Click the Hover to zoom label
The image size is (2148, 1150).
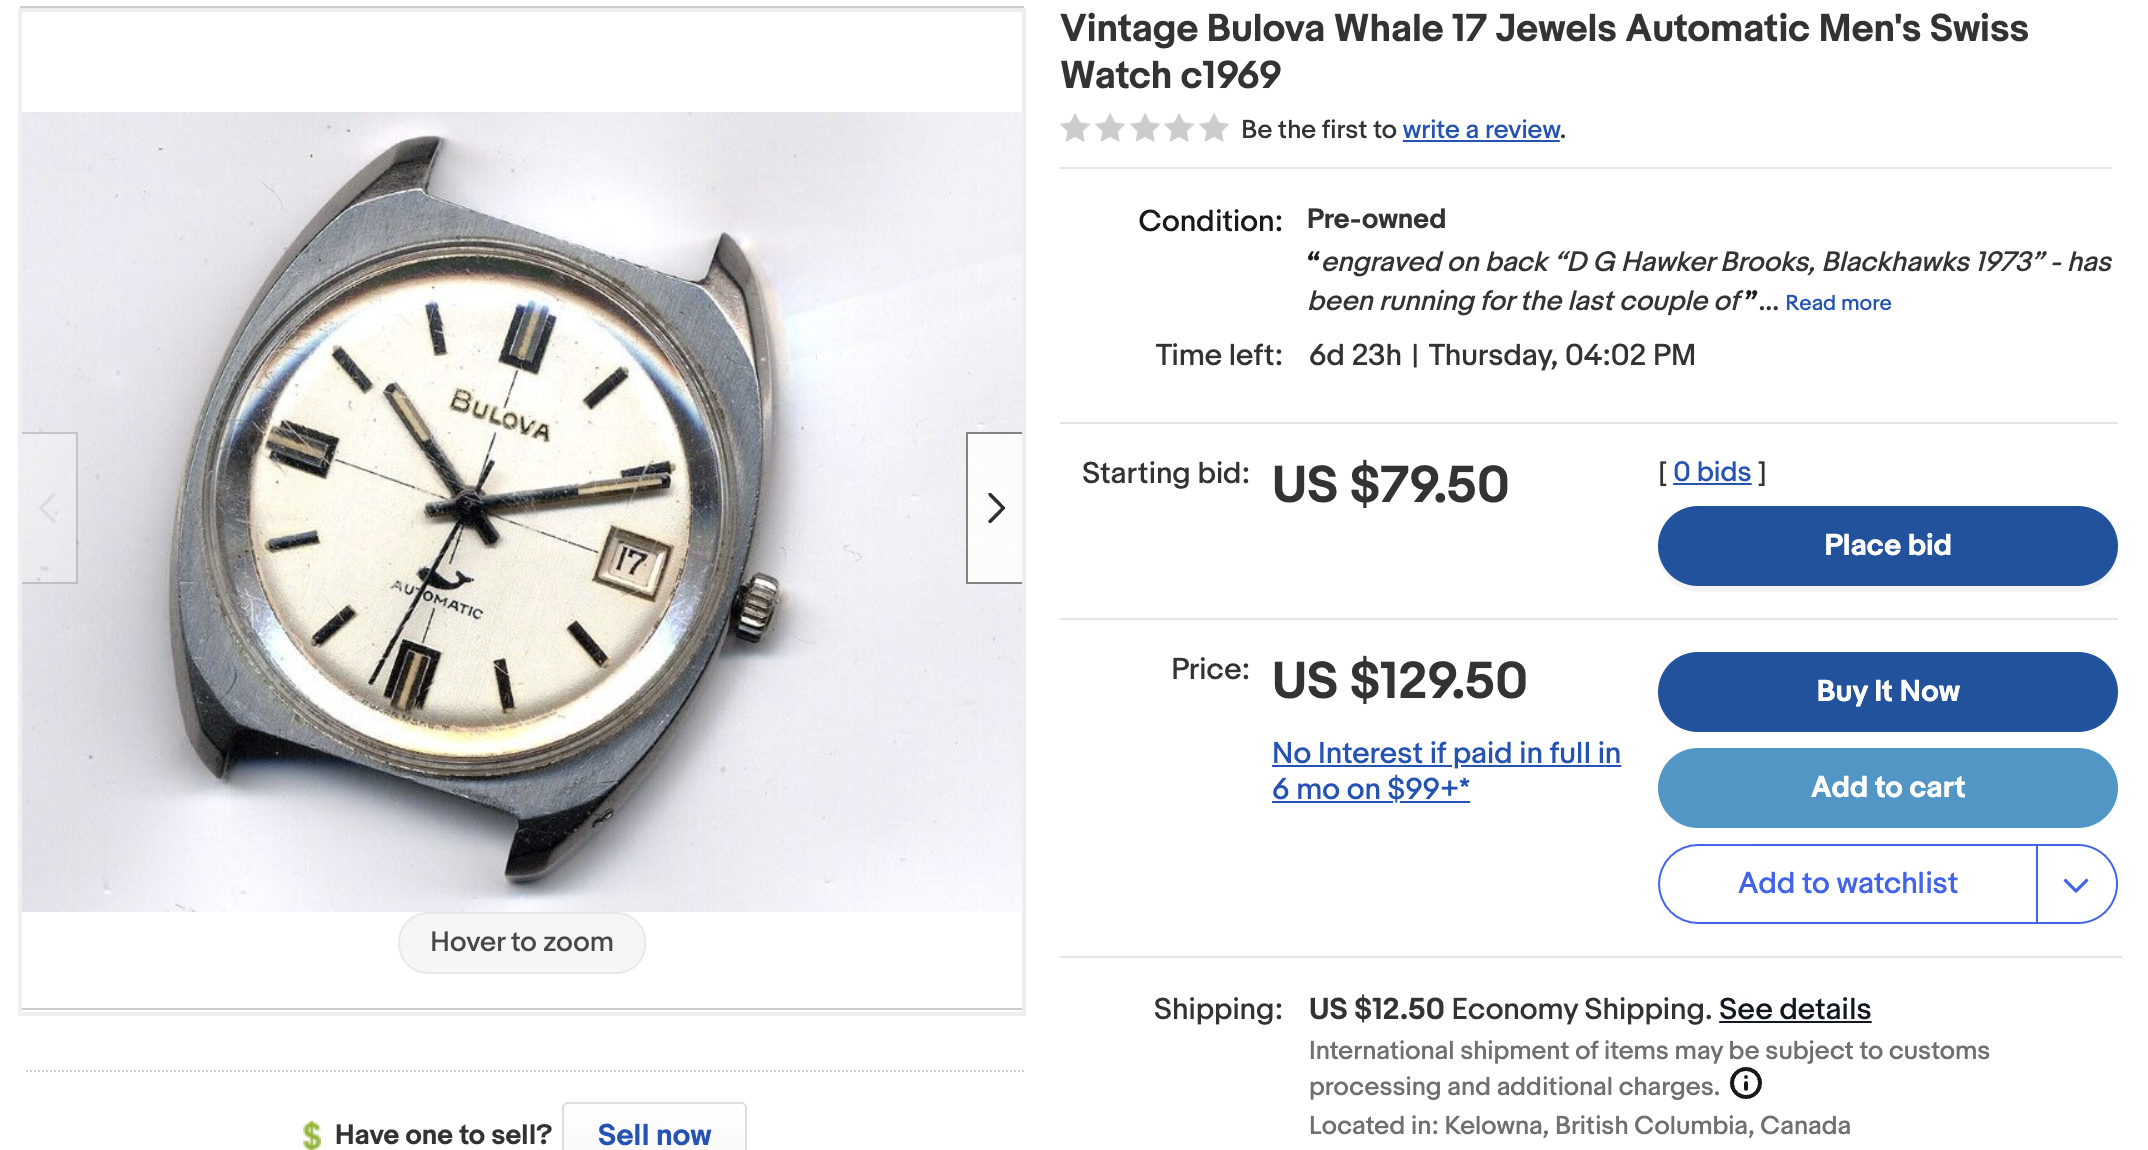[x=522, y=942]
